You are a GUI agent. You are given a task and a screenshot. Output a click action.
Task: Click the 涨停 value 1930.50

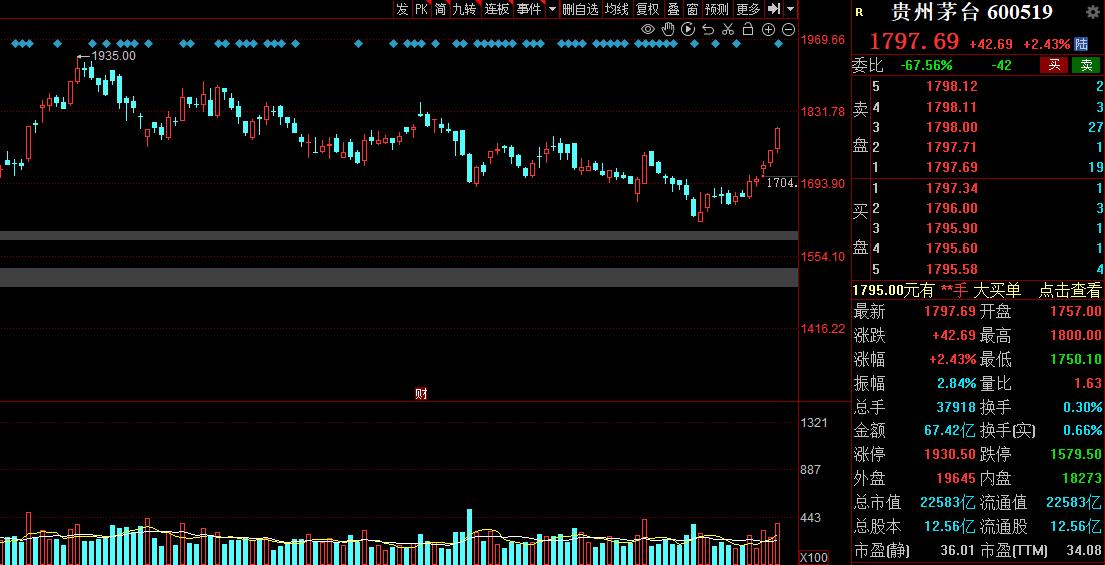click(x=949, y=454)
